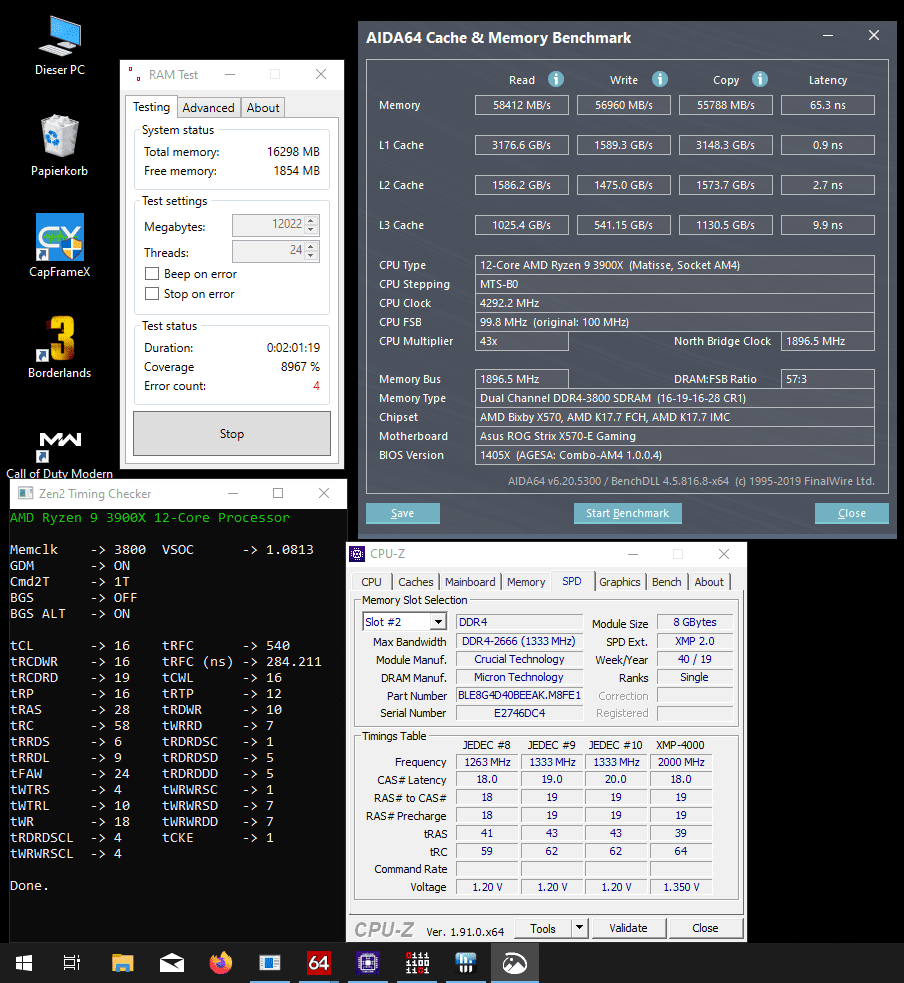Click the Module Size 8 GBytes field

695,622
